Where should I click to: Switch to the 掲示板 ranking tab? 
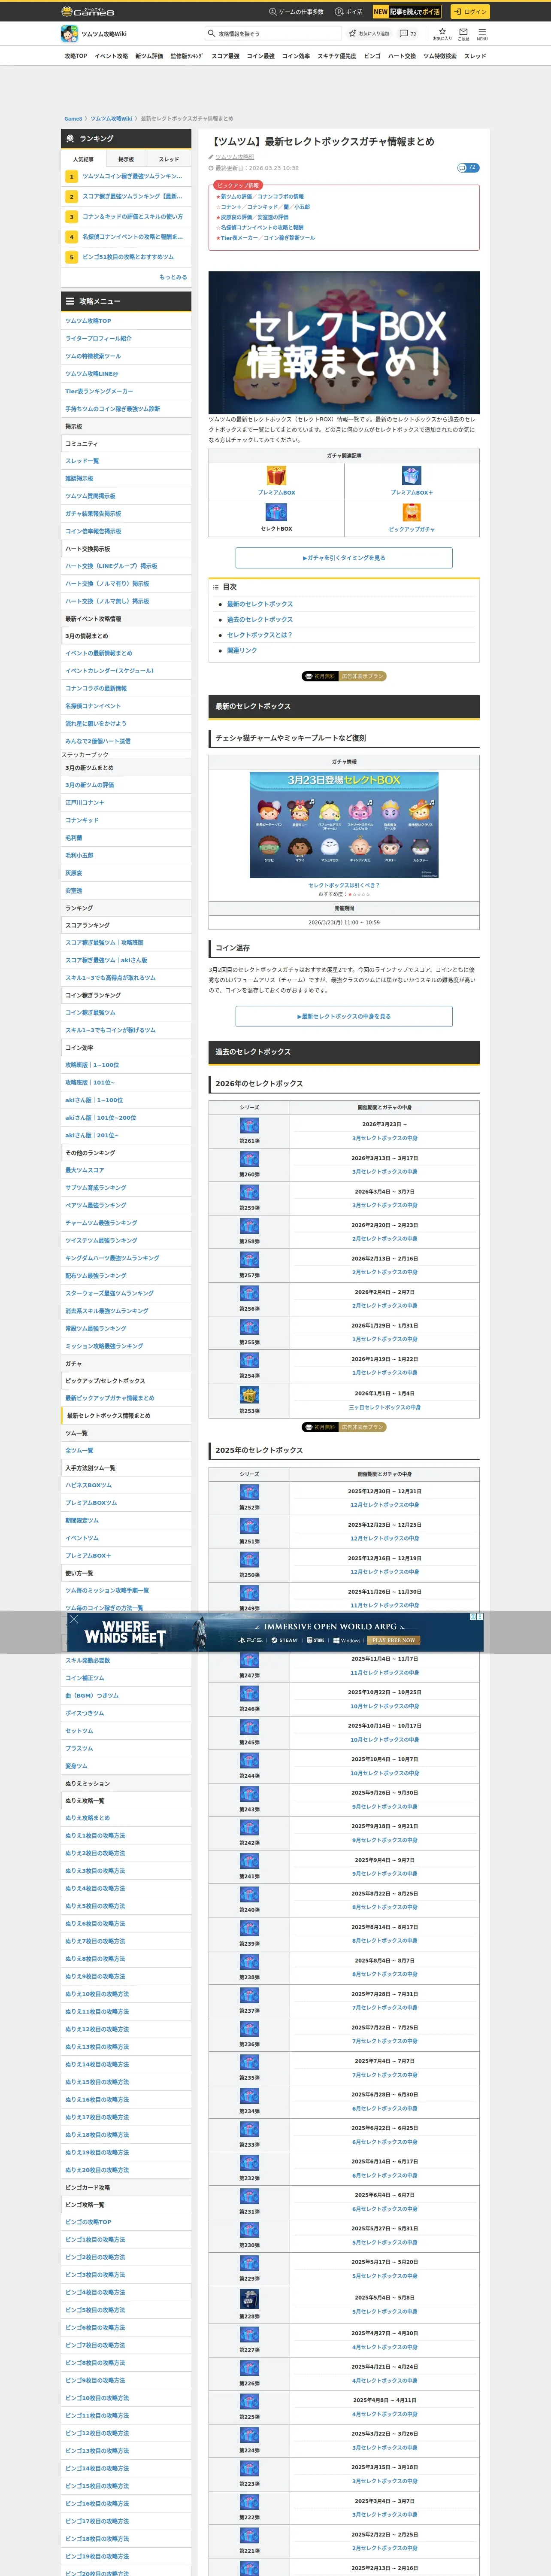click(x=126, y=159)
